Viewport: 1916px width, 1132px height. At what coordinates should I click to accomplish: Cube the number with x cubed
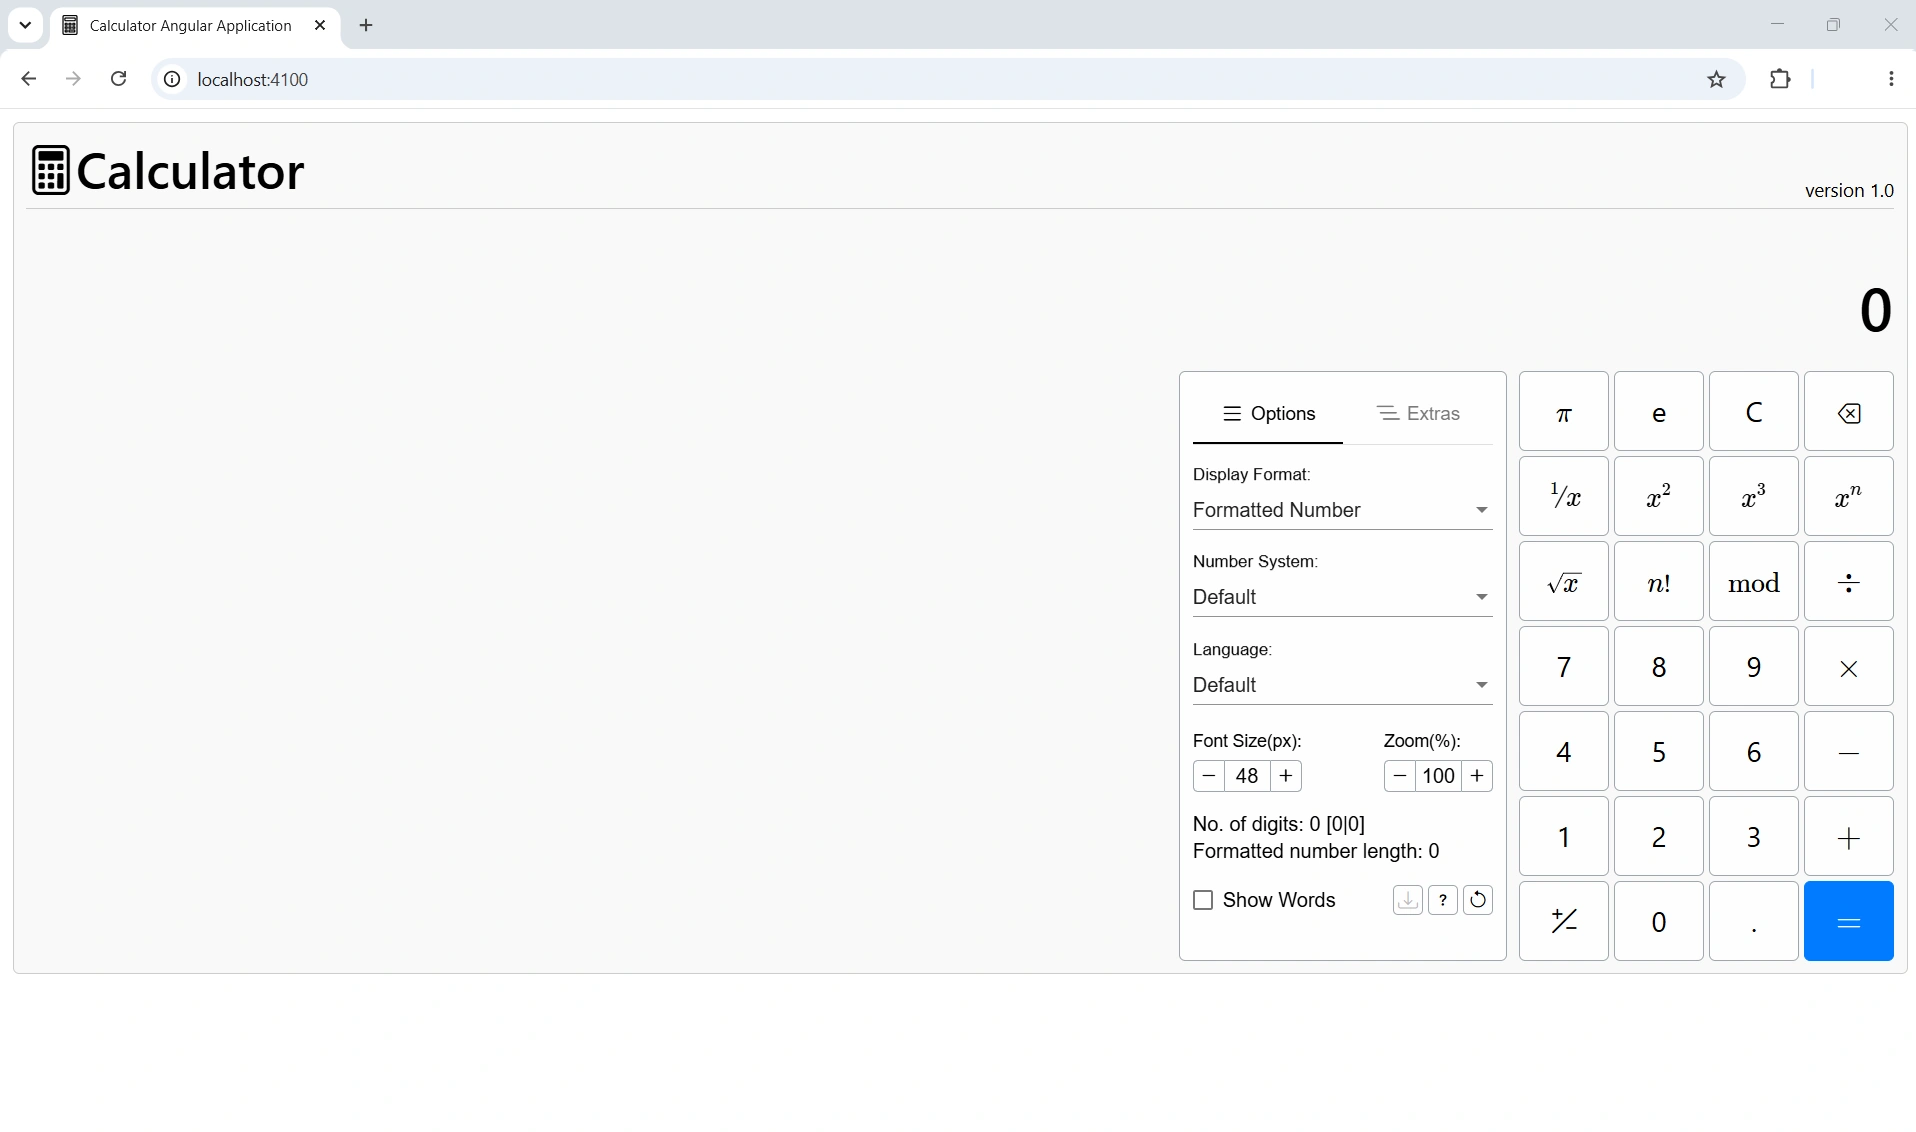click(1753, 497)
